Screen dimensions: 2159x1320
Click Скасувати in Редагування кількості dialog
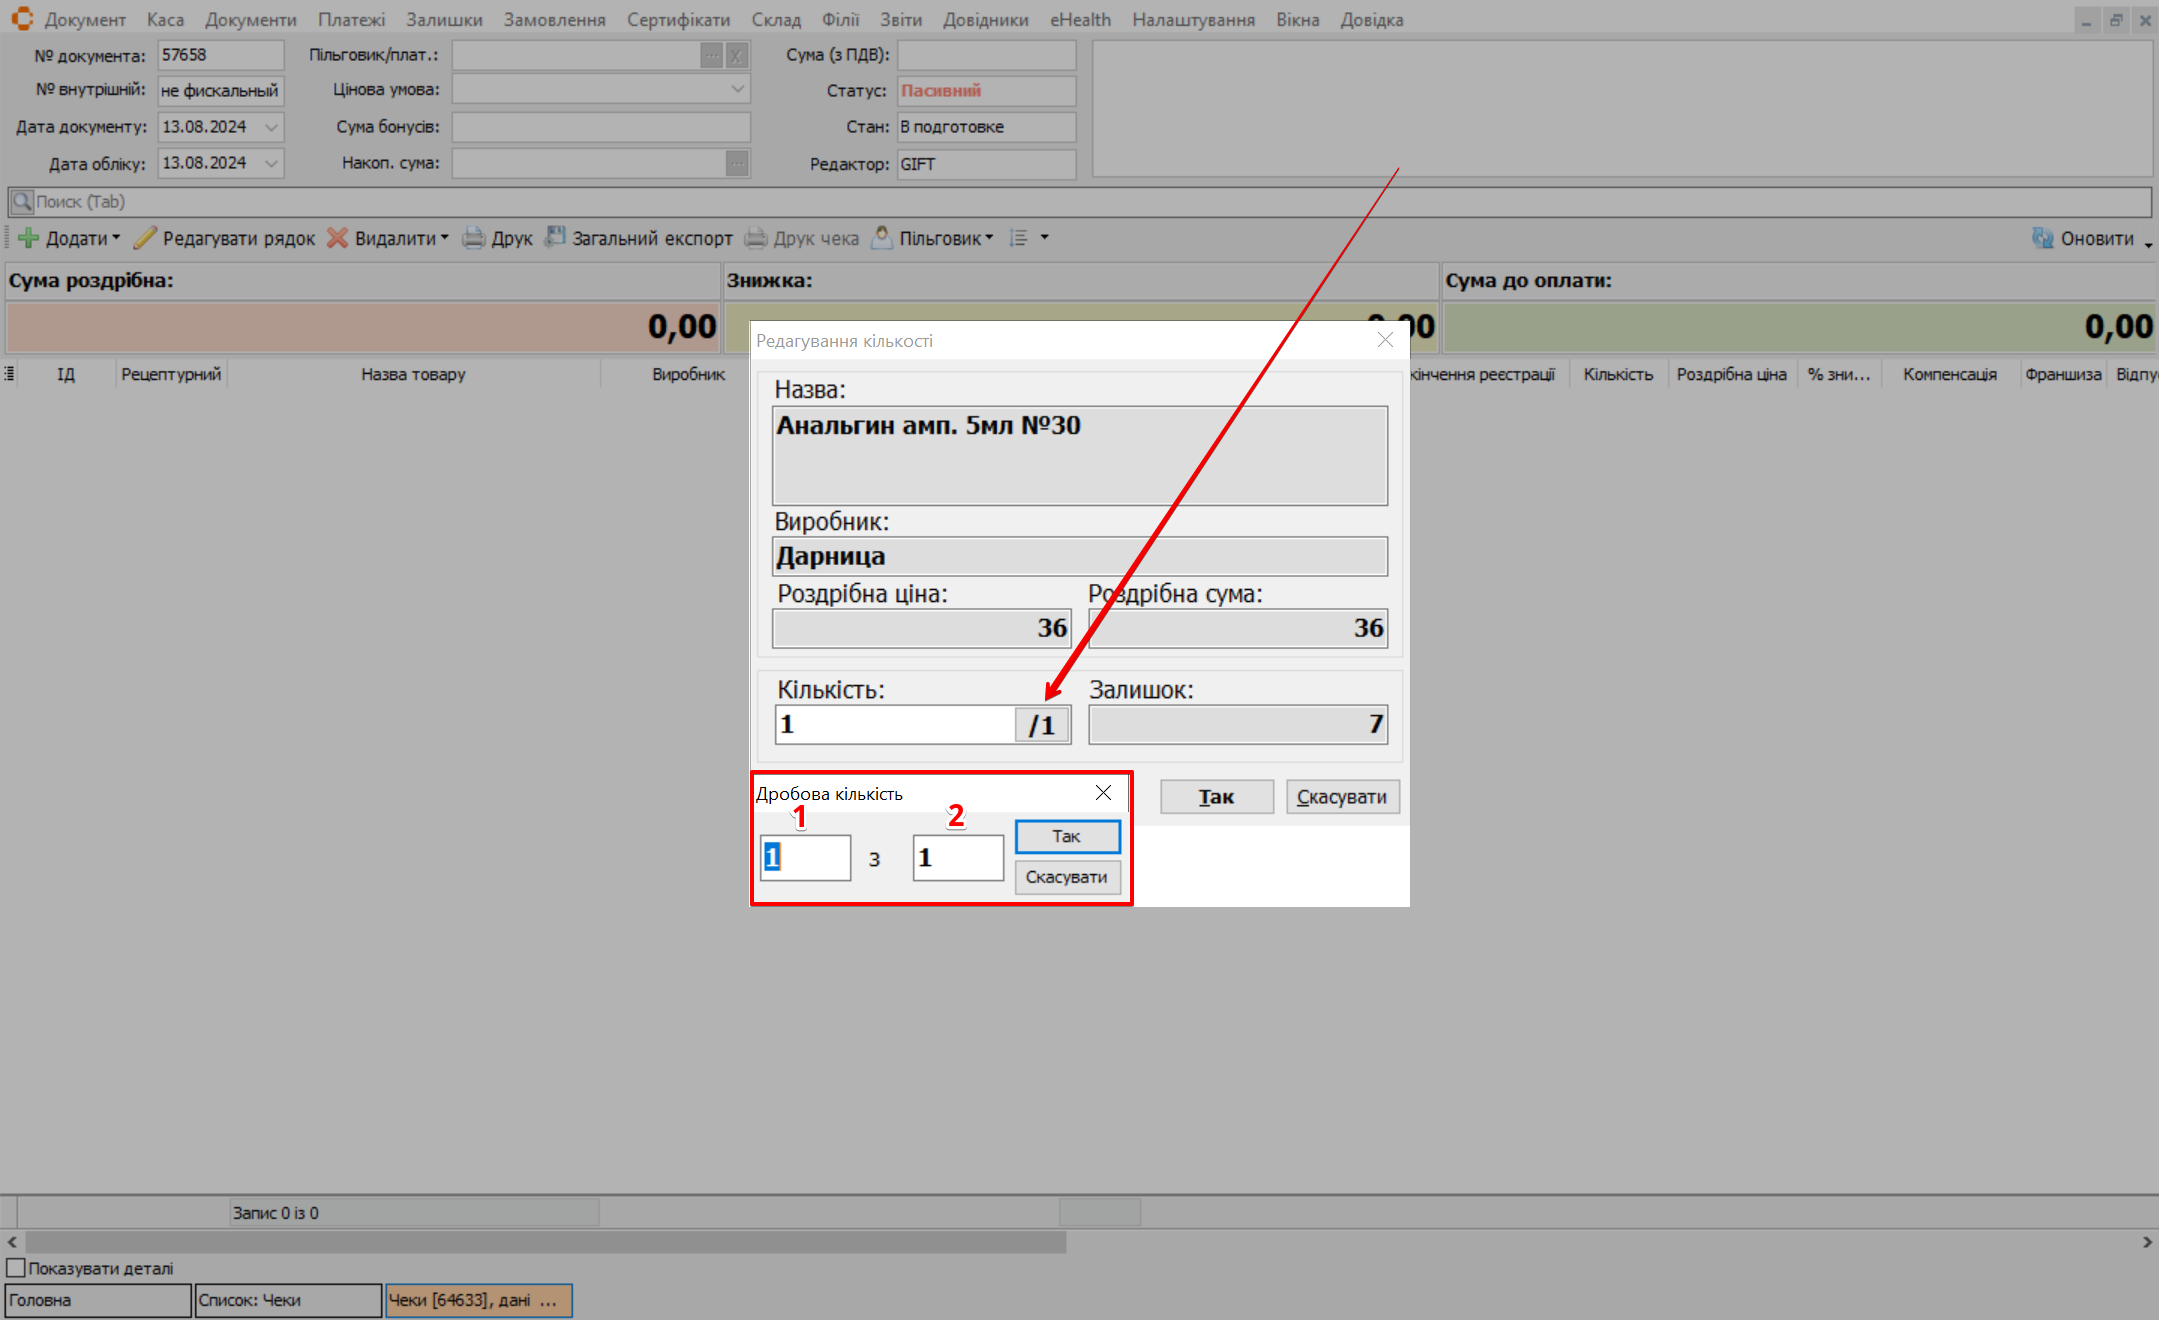click(x=1341, y=797)
